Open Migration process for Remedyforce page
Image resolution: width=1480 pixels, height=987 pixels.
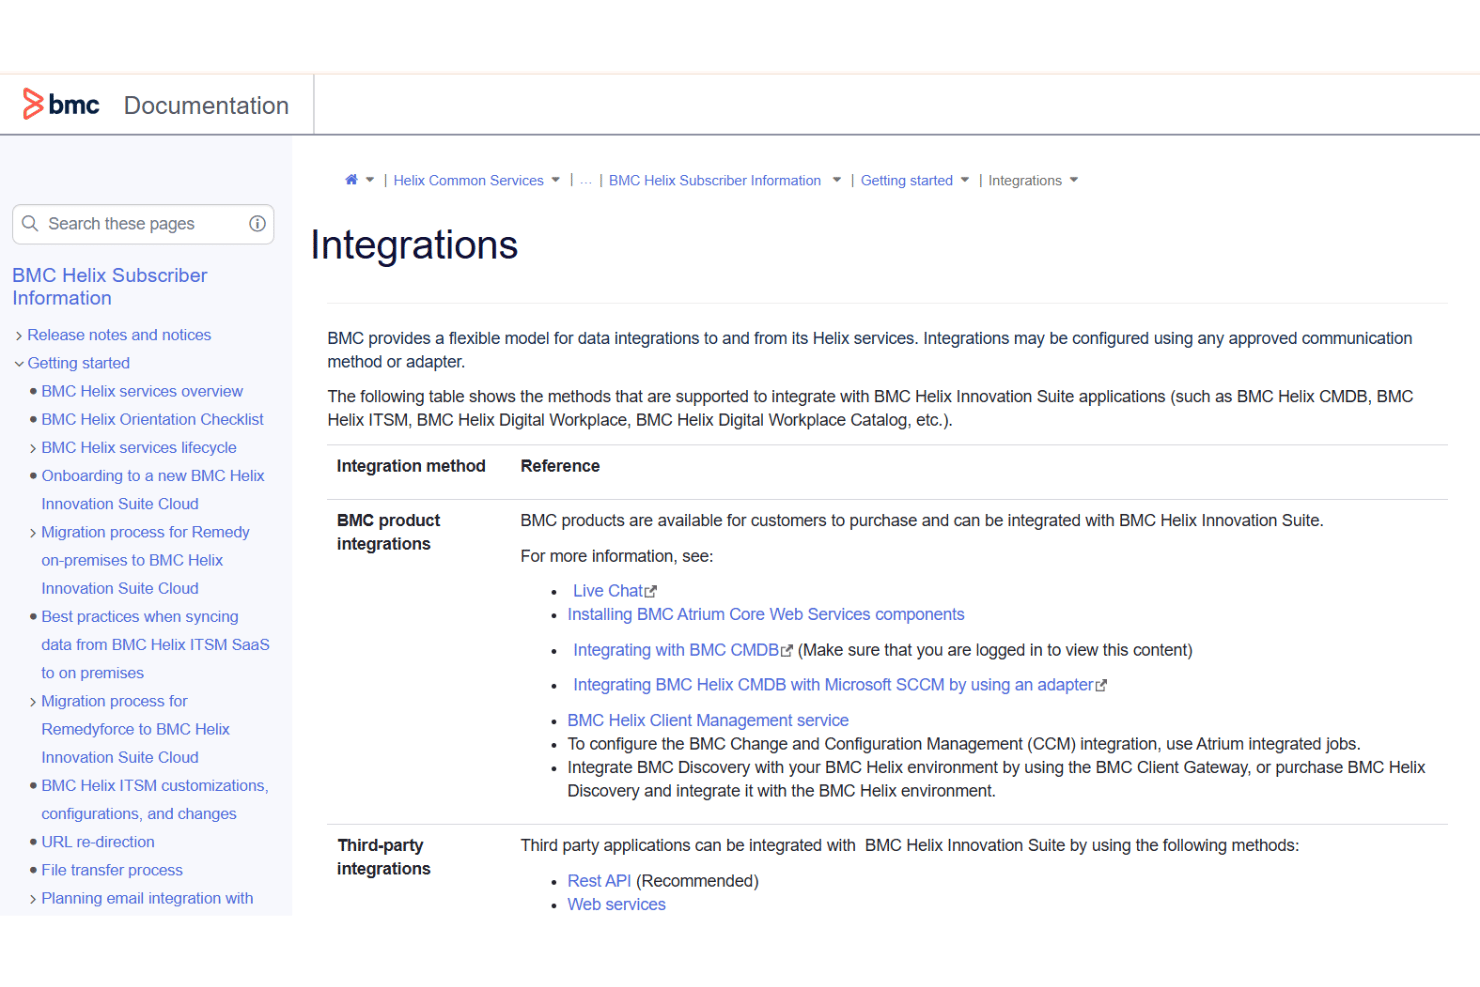click(135, 729)
